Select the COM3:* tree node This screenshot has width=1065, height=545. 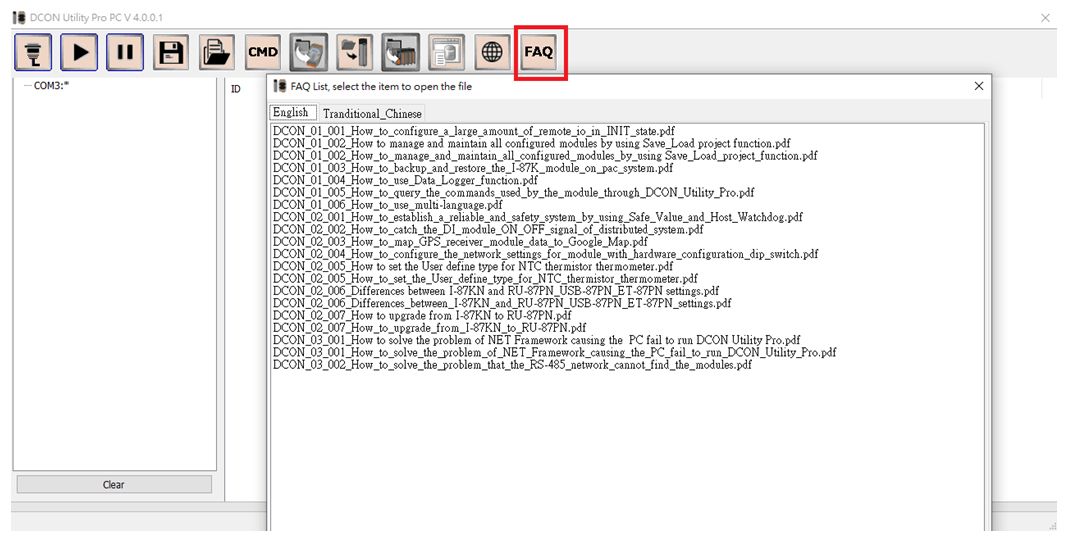(x=52, y=86)
